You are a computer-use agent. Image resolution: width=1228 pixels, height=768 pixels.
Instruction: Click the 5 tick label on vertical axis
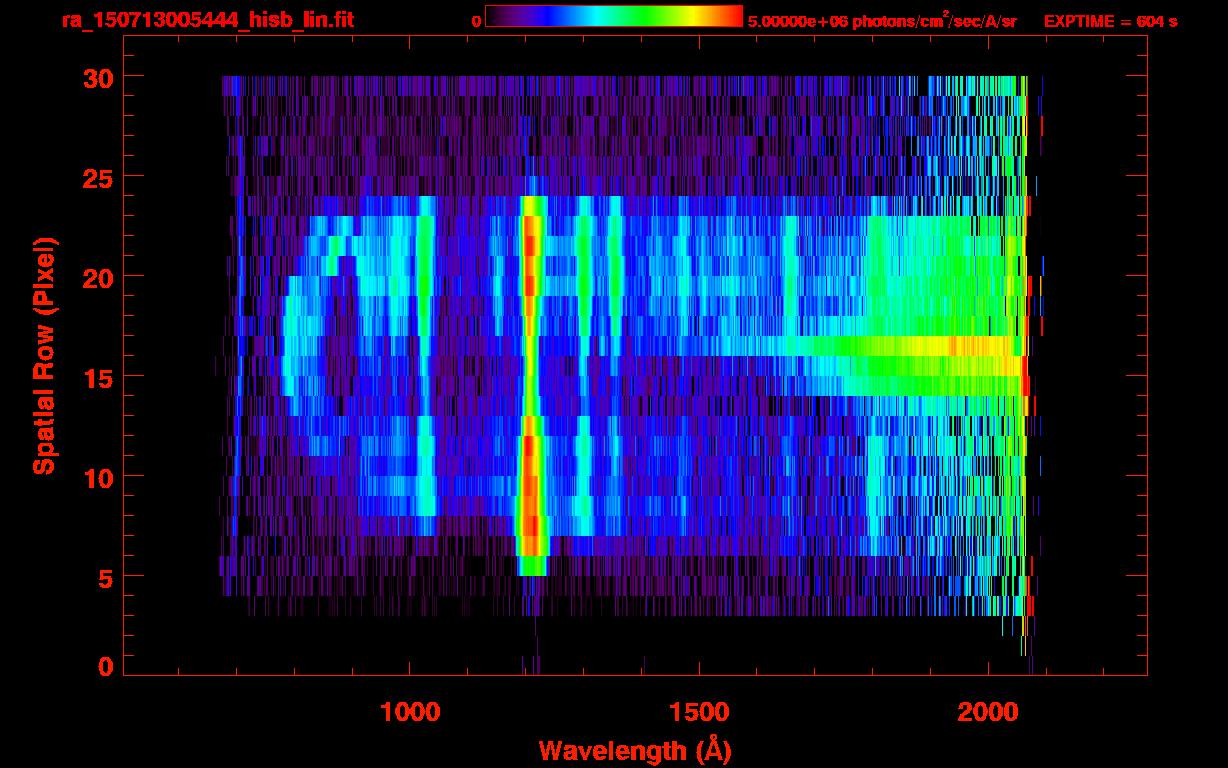click(103, 577)
